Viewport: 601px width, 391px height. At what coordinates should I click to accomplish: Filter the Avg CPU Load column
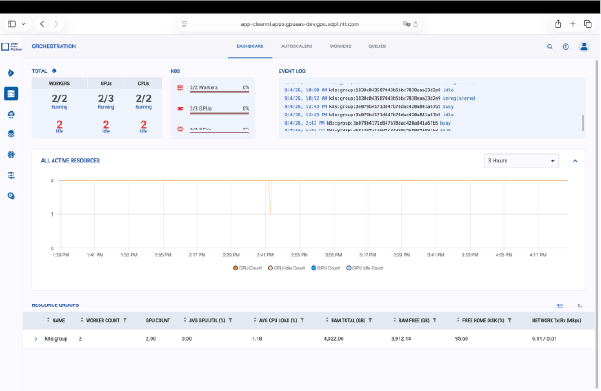coord(302,320)
